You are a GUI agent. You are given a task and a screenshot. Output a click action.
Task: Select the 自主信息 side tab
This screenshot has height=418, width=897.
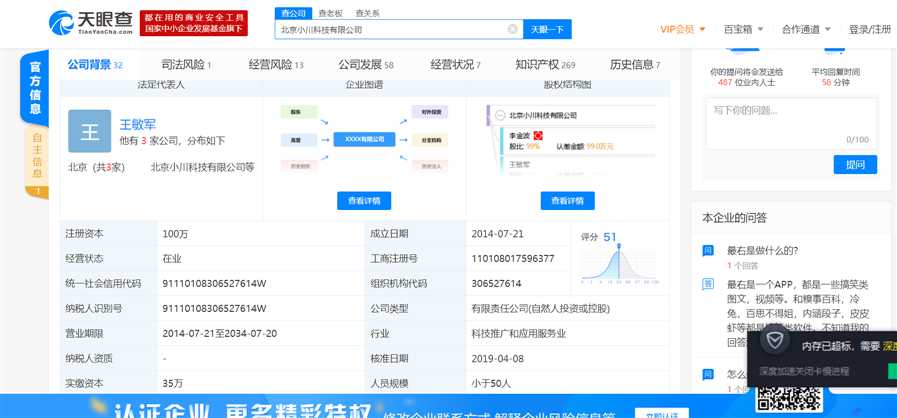click(37, 162)
